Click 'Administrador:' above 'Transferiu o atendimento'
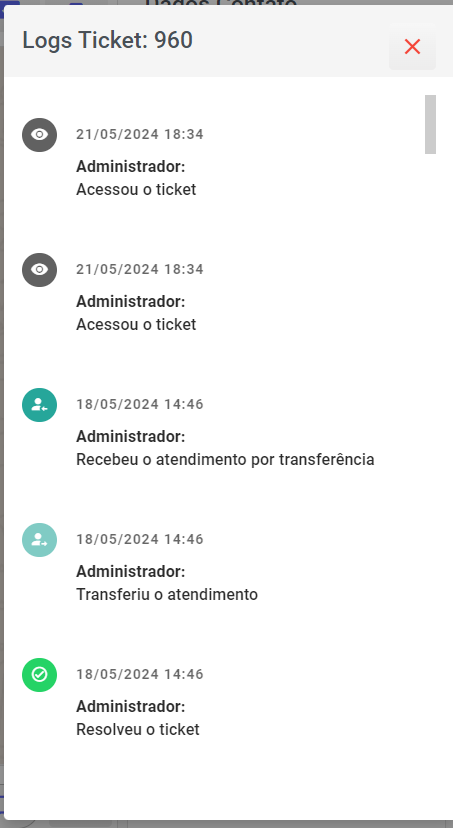The width and height of the screenshot is (453, 828). point(130,571)
